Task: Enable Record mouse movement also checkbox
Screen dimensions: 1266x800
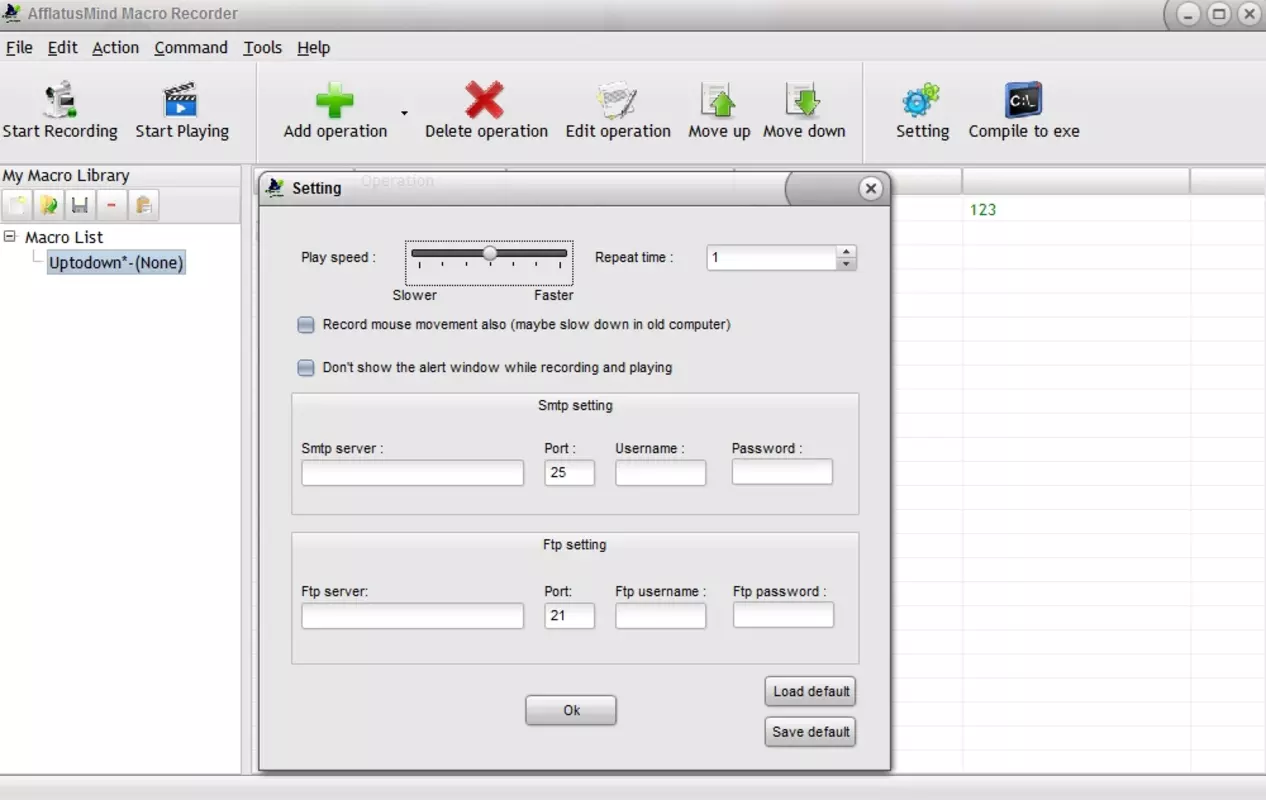Action: click(x=306, y=325)
